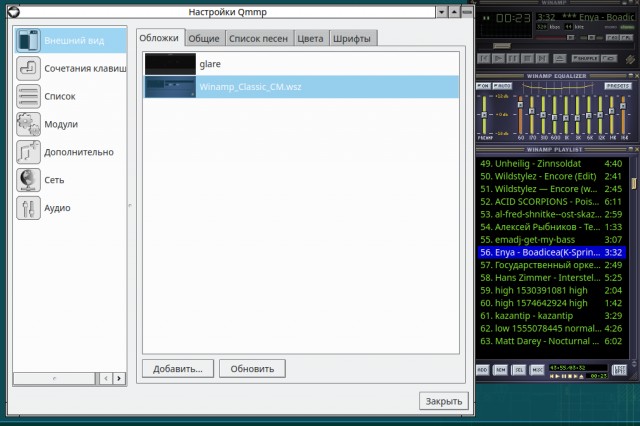Click the Добавить... button
This screenshot has width=640, height=426.
tap(178, 369)
